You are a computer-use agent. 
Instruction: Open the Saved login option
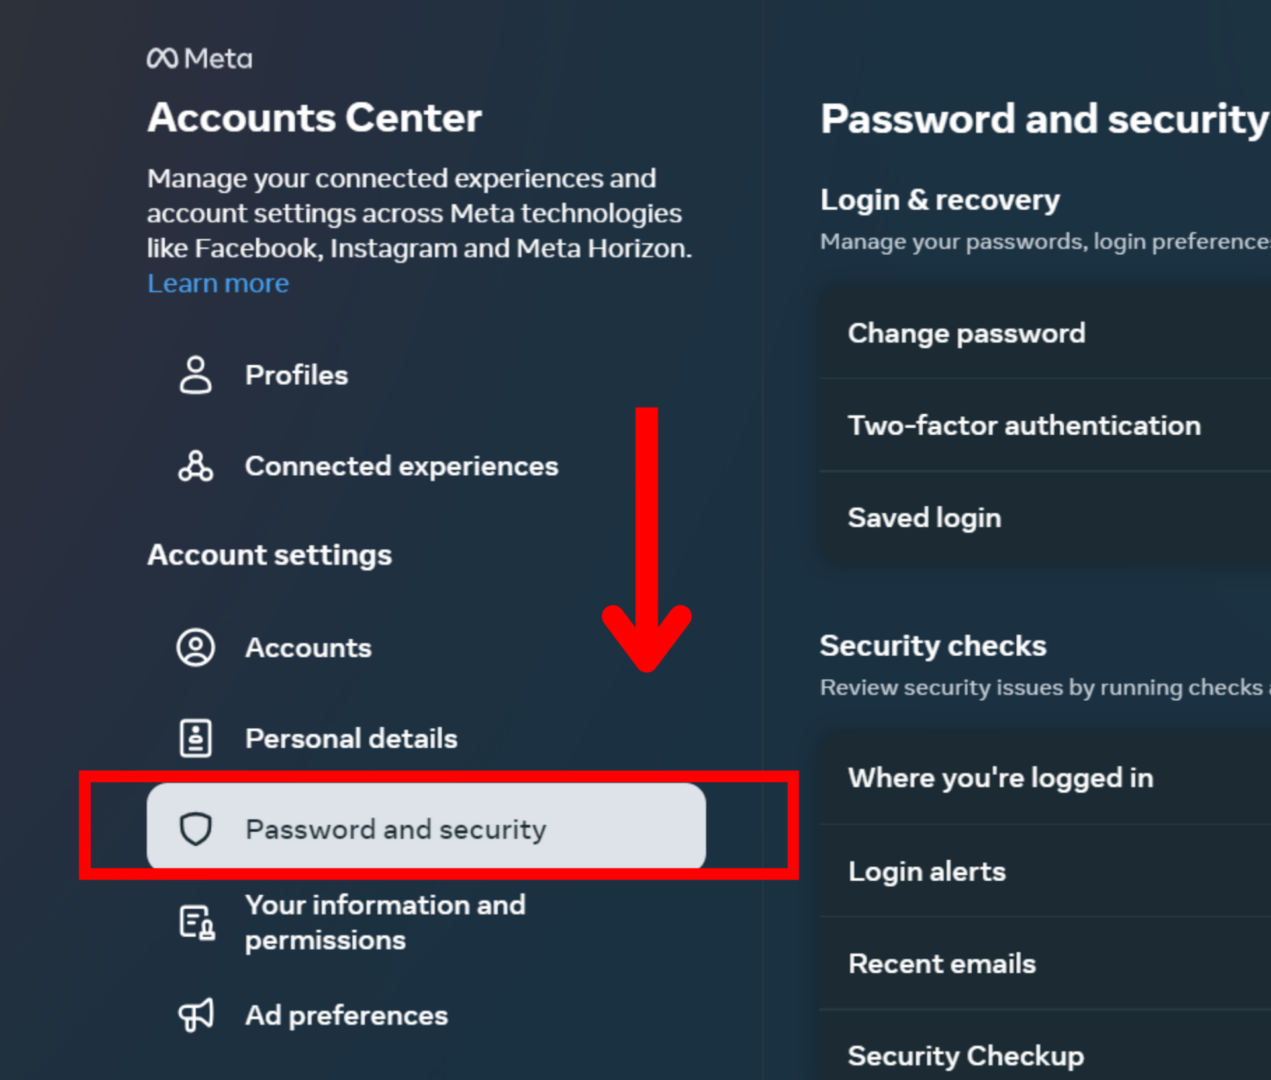pos(924,517)
